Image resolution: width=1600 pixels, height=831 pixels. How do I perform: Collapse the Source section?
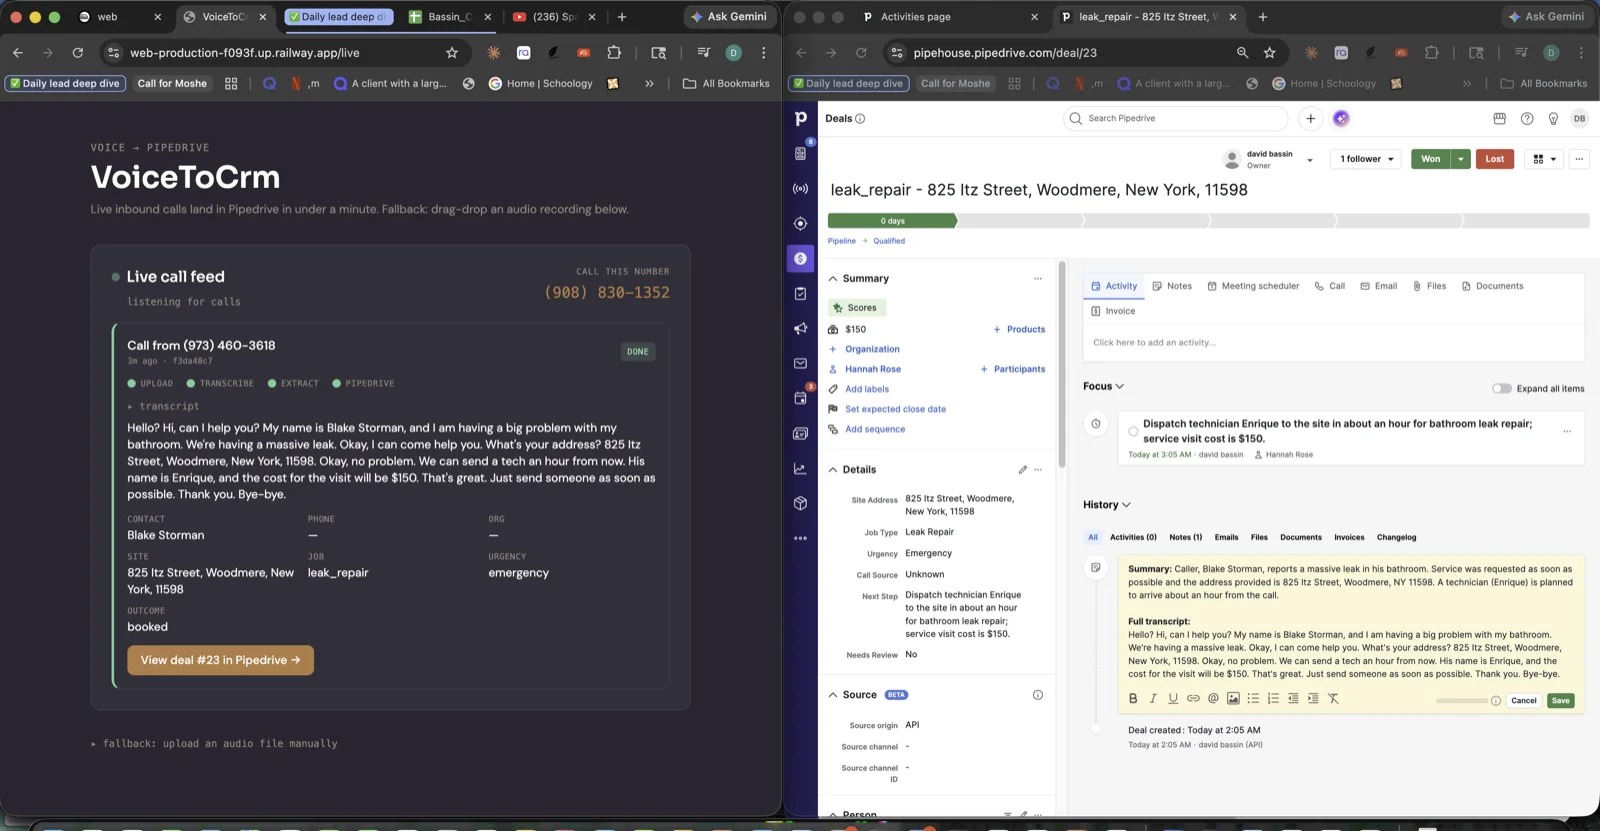pos(833,695)
